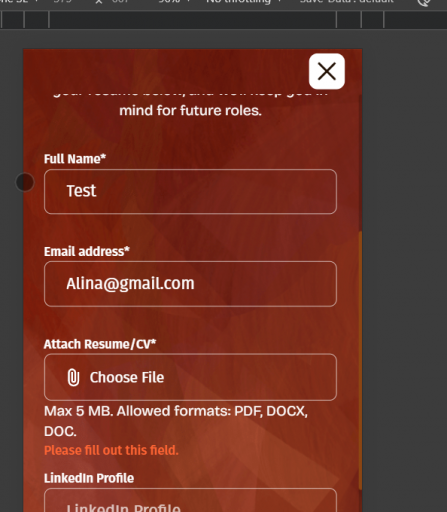Viewport: 447px width, 512px height.
Task: Focus the viewport width field showing 375
Action: 63,1
